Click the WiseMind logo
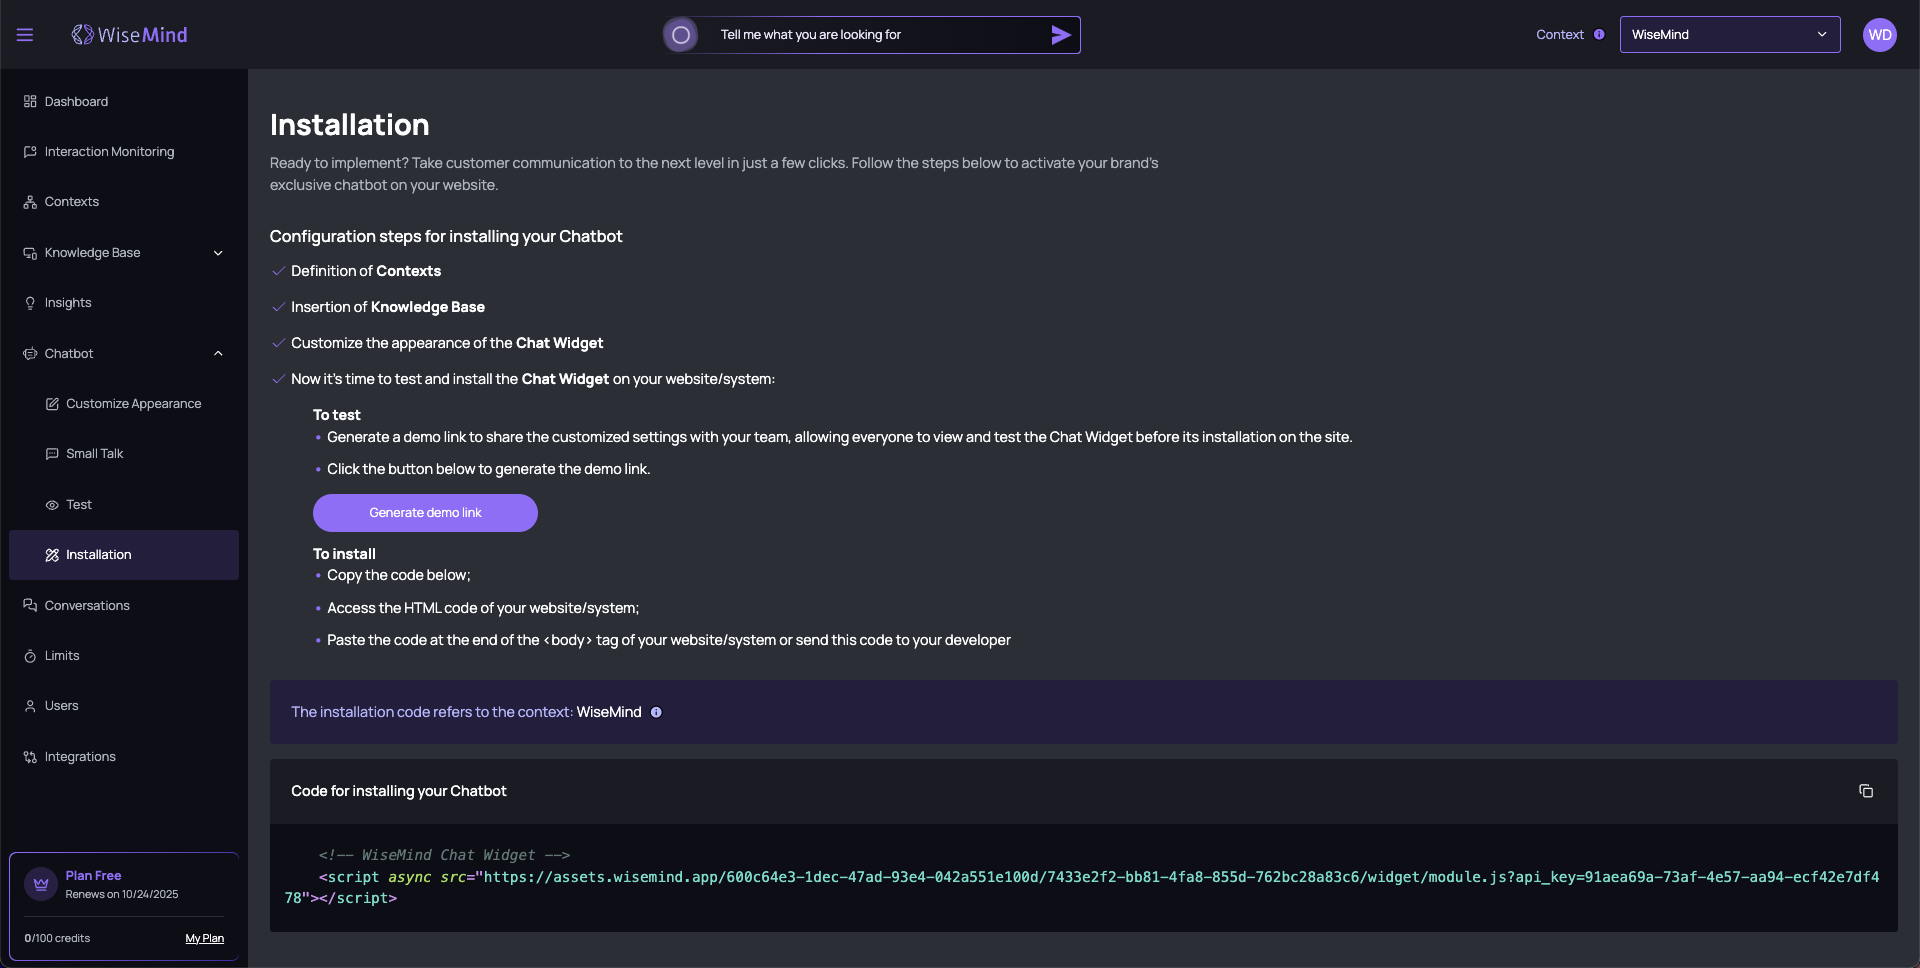This screenshot has width=1920, height=968. 130,35
